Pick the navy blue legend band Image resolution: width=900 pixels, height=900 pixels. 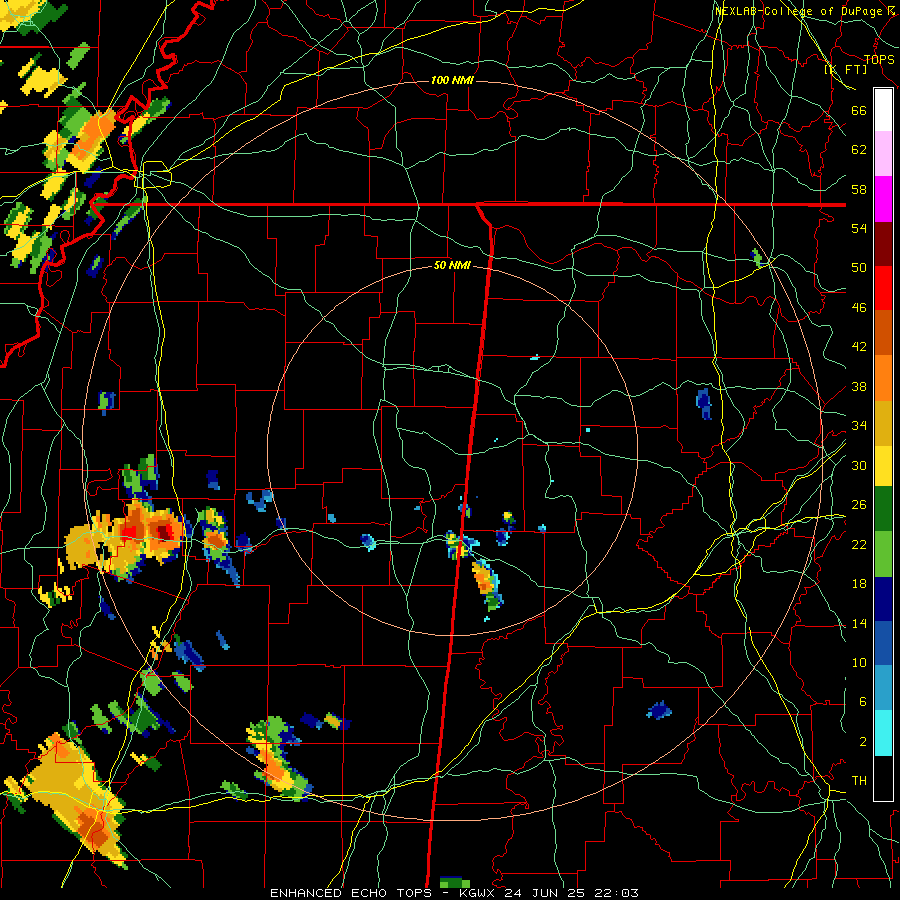tap(883, 599)
